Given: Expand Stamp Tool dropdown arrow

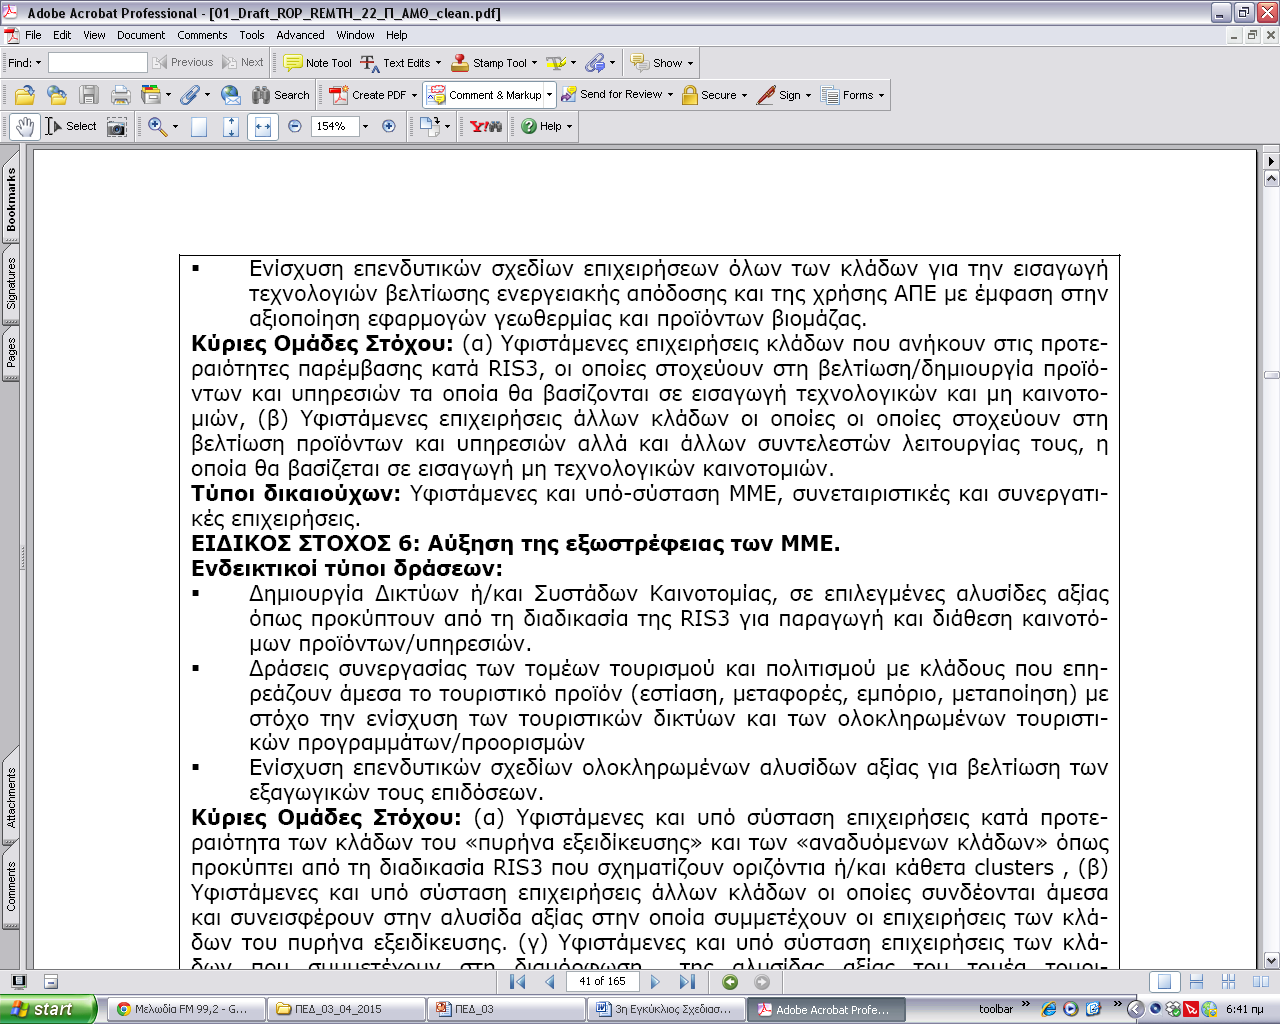Looking at the screenshot, I should [x=535, y=63].
